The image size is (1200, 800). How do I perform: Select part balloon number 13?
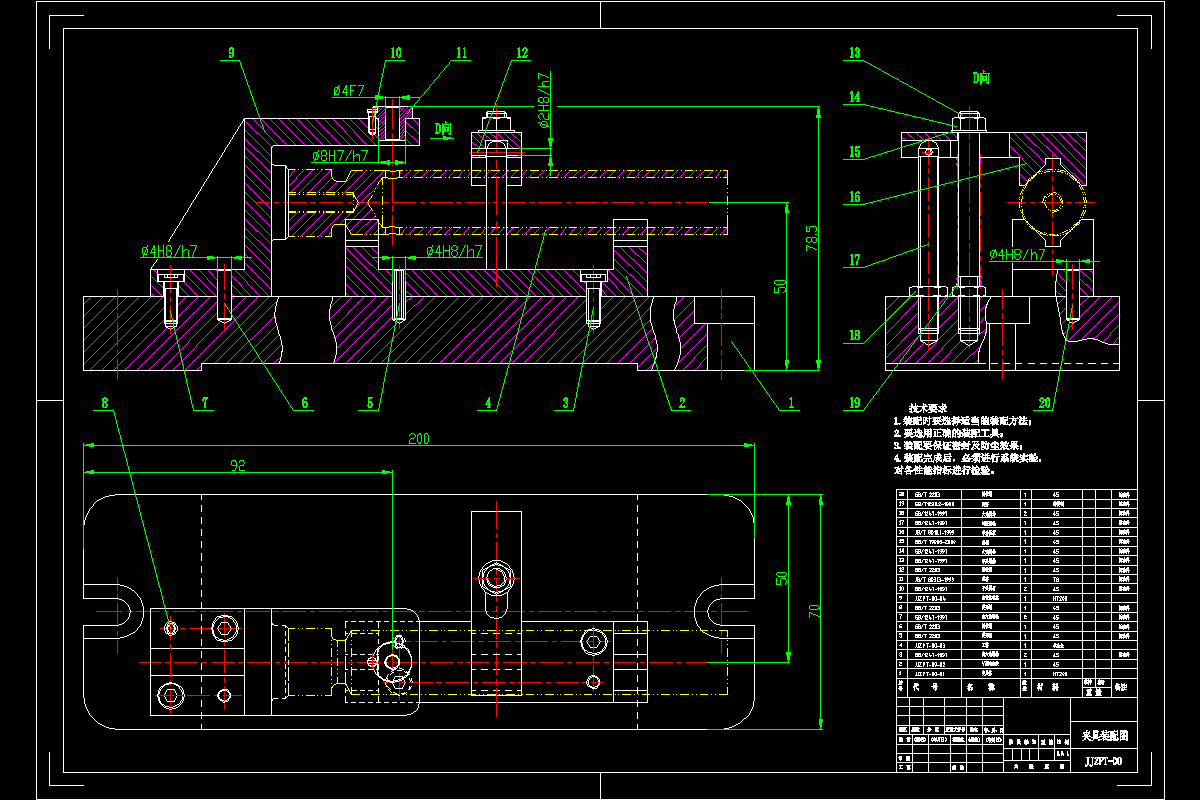point(854,53)
